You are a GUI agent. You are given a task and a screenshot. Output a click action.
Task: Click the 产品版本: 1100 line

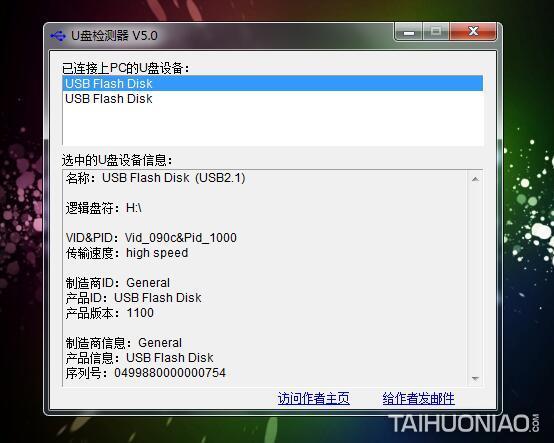110,313
